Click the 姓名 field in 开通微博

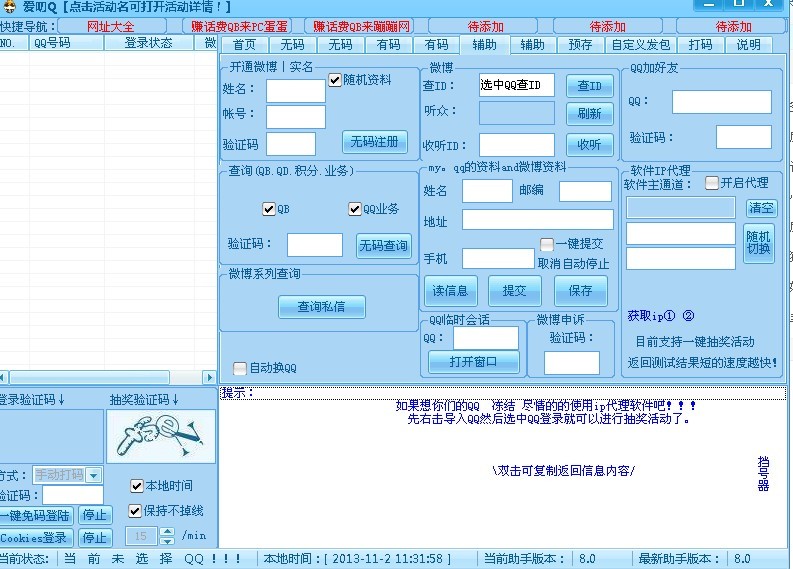coord(295,91)
